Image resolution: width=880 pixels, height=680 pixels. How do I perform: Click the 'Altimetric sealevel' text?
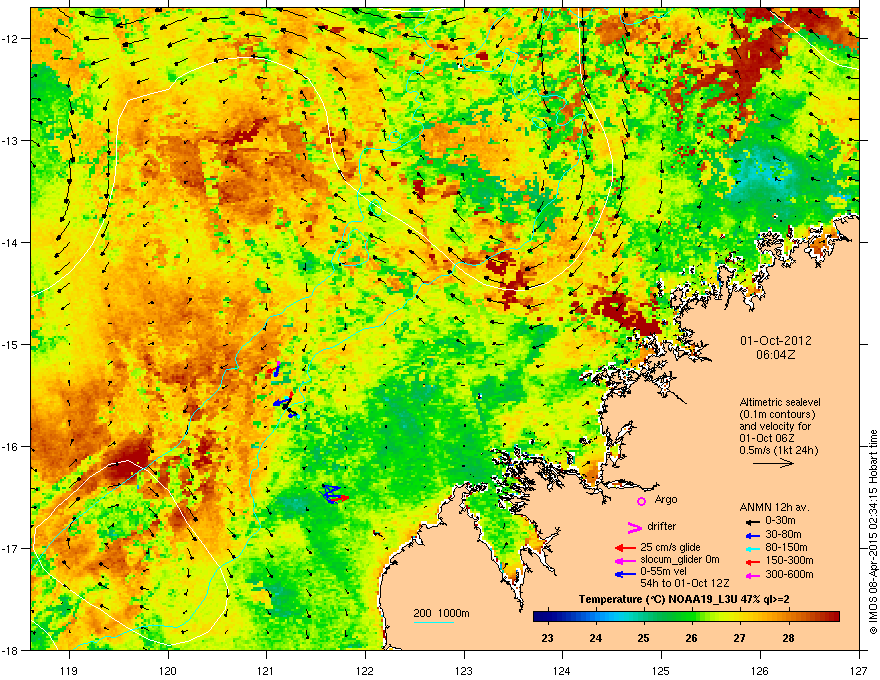780,402
